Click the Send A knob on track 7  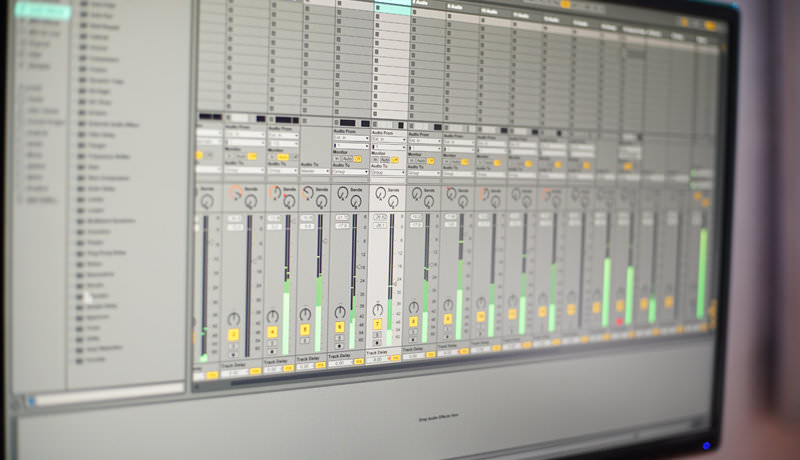[381, 193]
